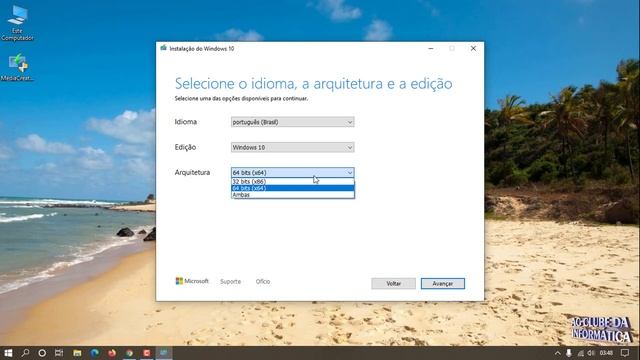Choose Ambas architecture option

[x=293, y=195]
